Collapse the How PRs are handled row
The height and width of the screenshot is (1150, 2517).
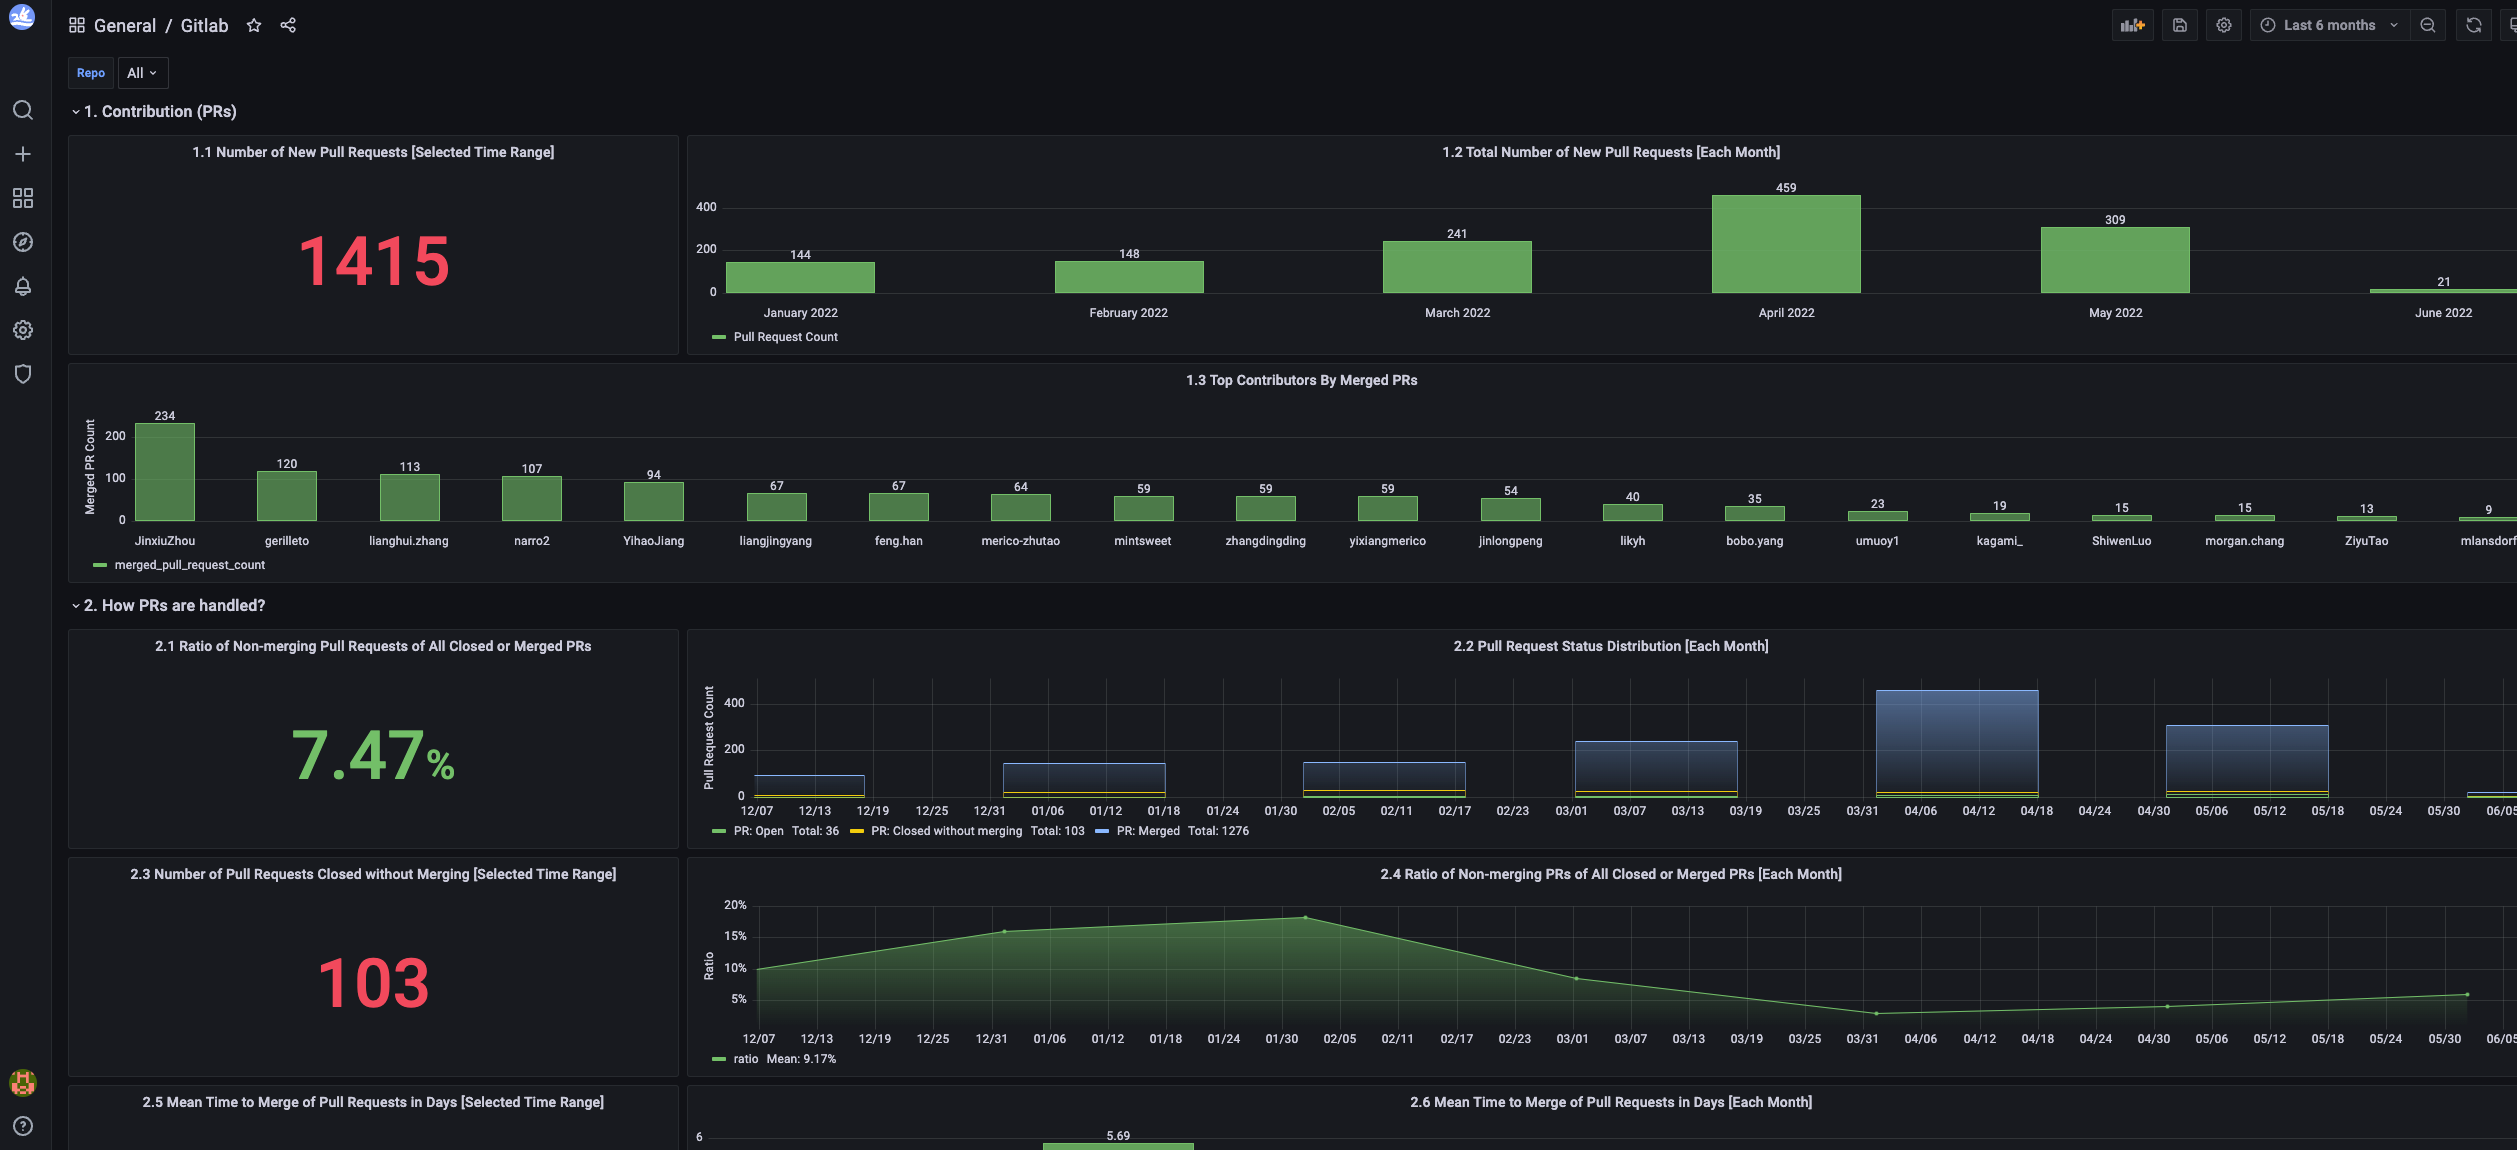173,606
